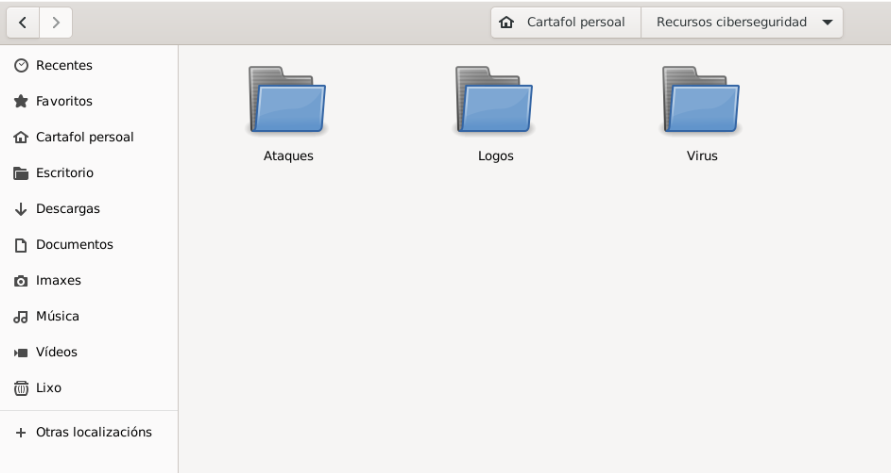The width and height of the screenshot is (891, 473).
Task: Select Documentos in the sidebar
Action: 74,245
